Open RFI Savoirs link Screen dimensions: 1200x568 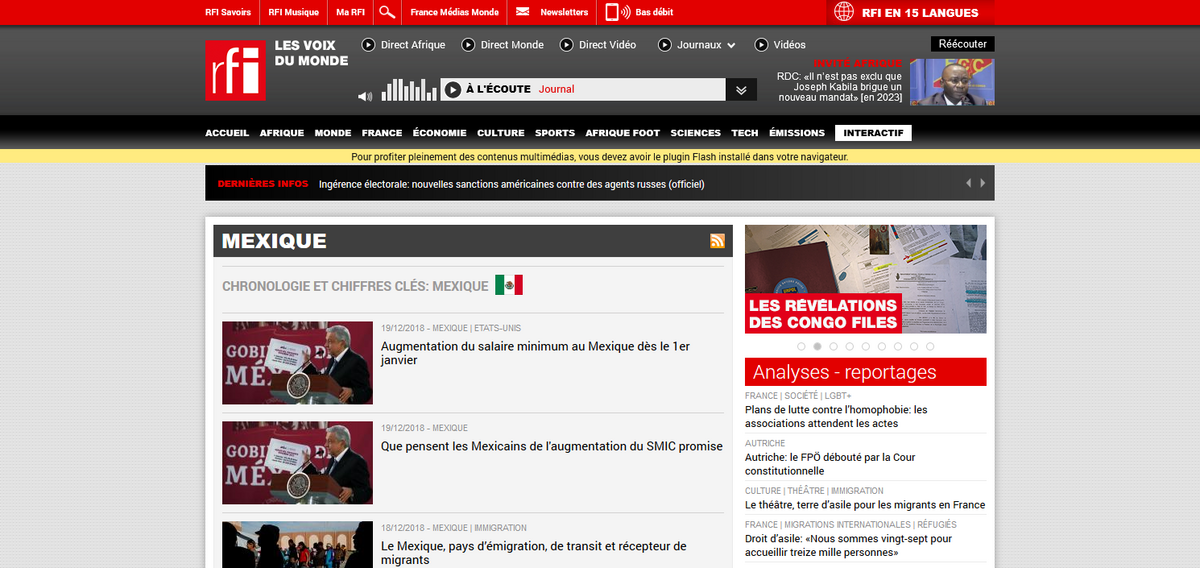(228, 12)
